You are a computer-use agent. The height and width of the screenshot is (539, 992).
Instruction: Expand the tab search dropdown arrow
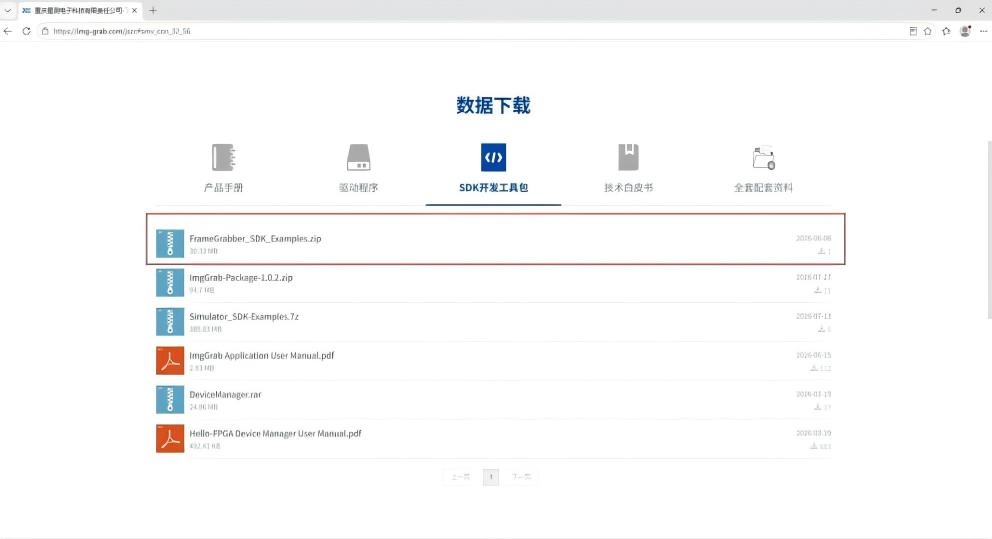(8, 10)
